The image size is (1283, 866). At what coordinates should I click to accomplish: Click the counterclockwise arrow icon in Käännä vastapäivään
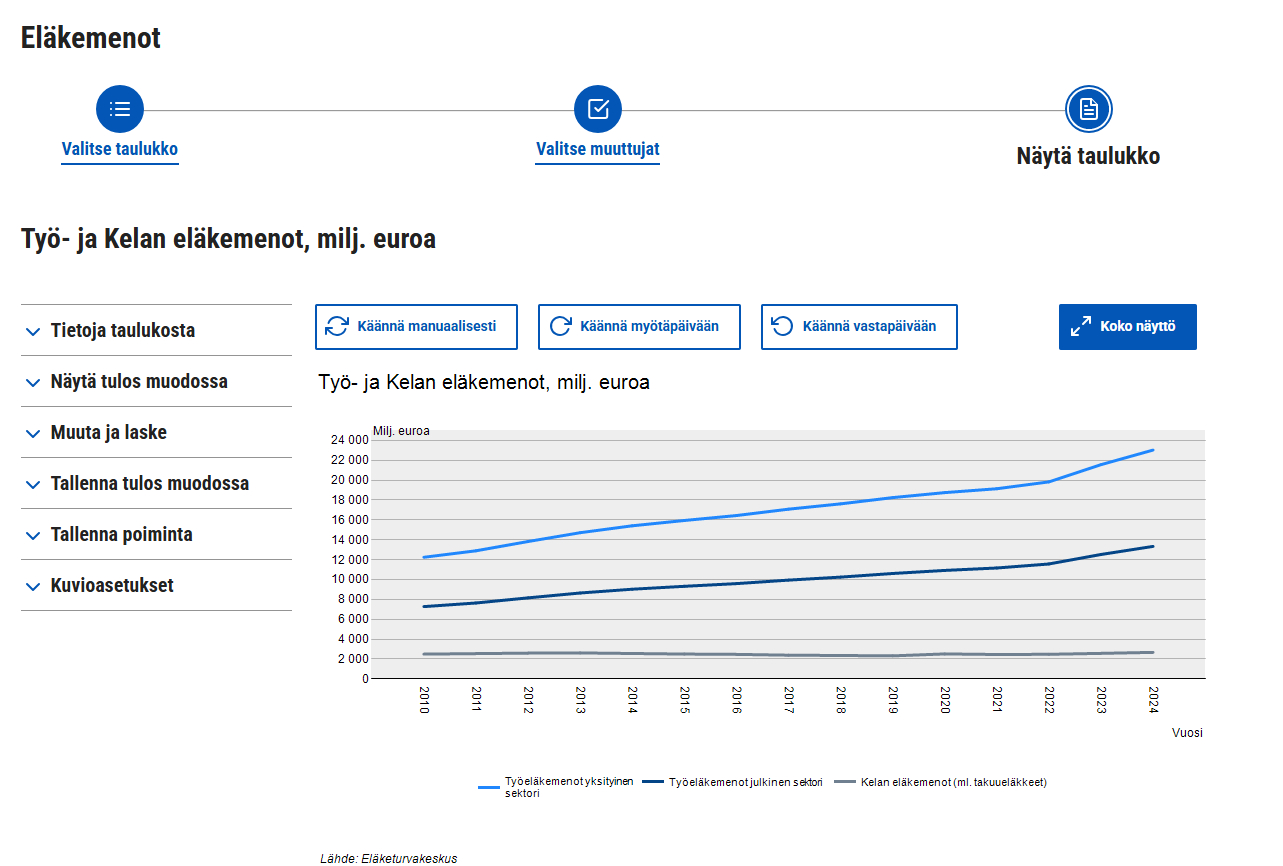783,327
